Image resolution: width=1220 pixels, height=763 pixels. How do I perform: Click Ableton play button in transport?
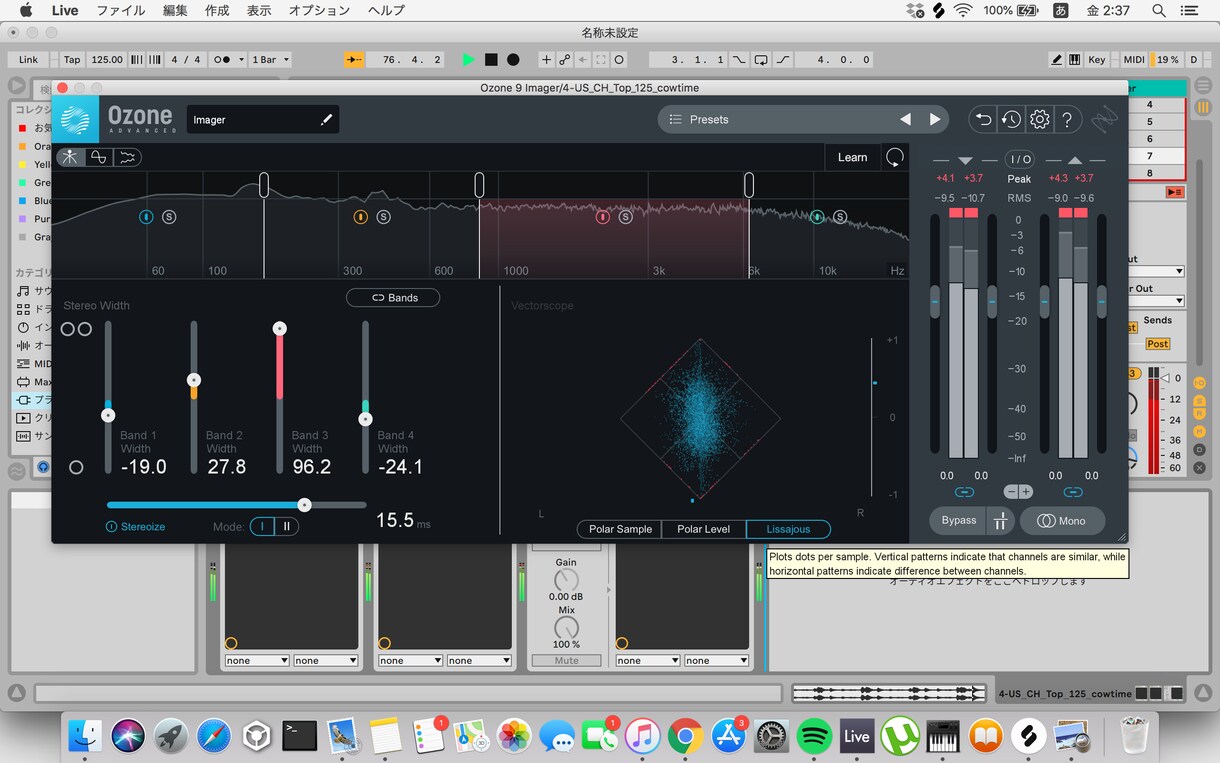468,60
